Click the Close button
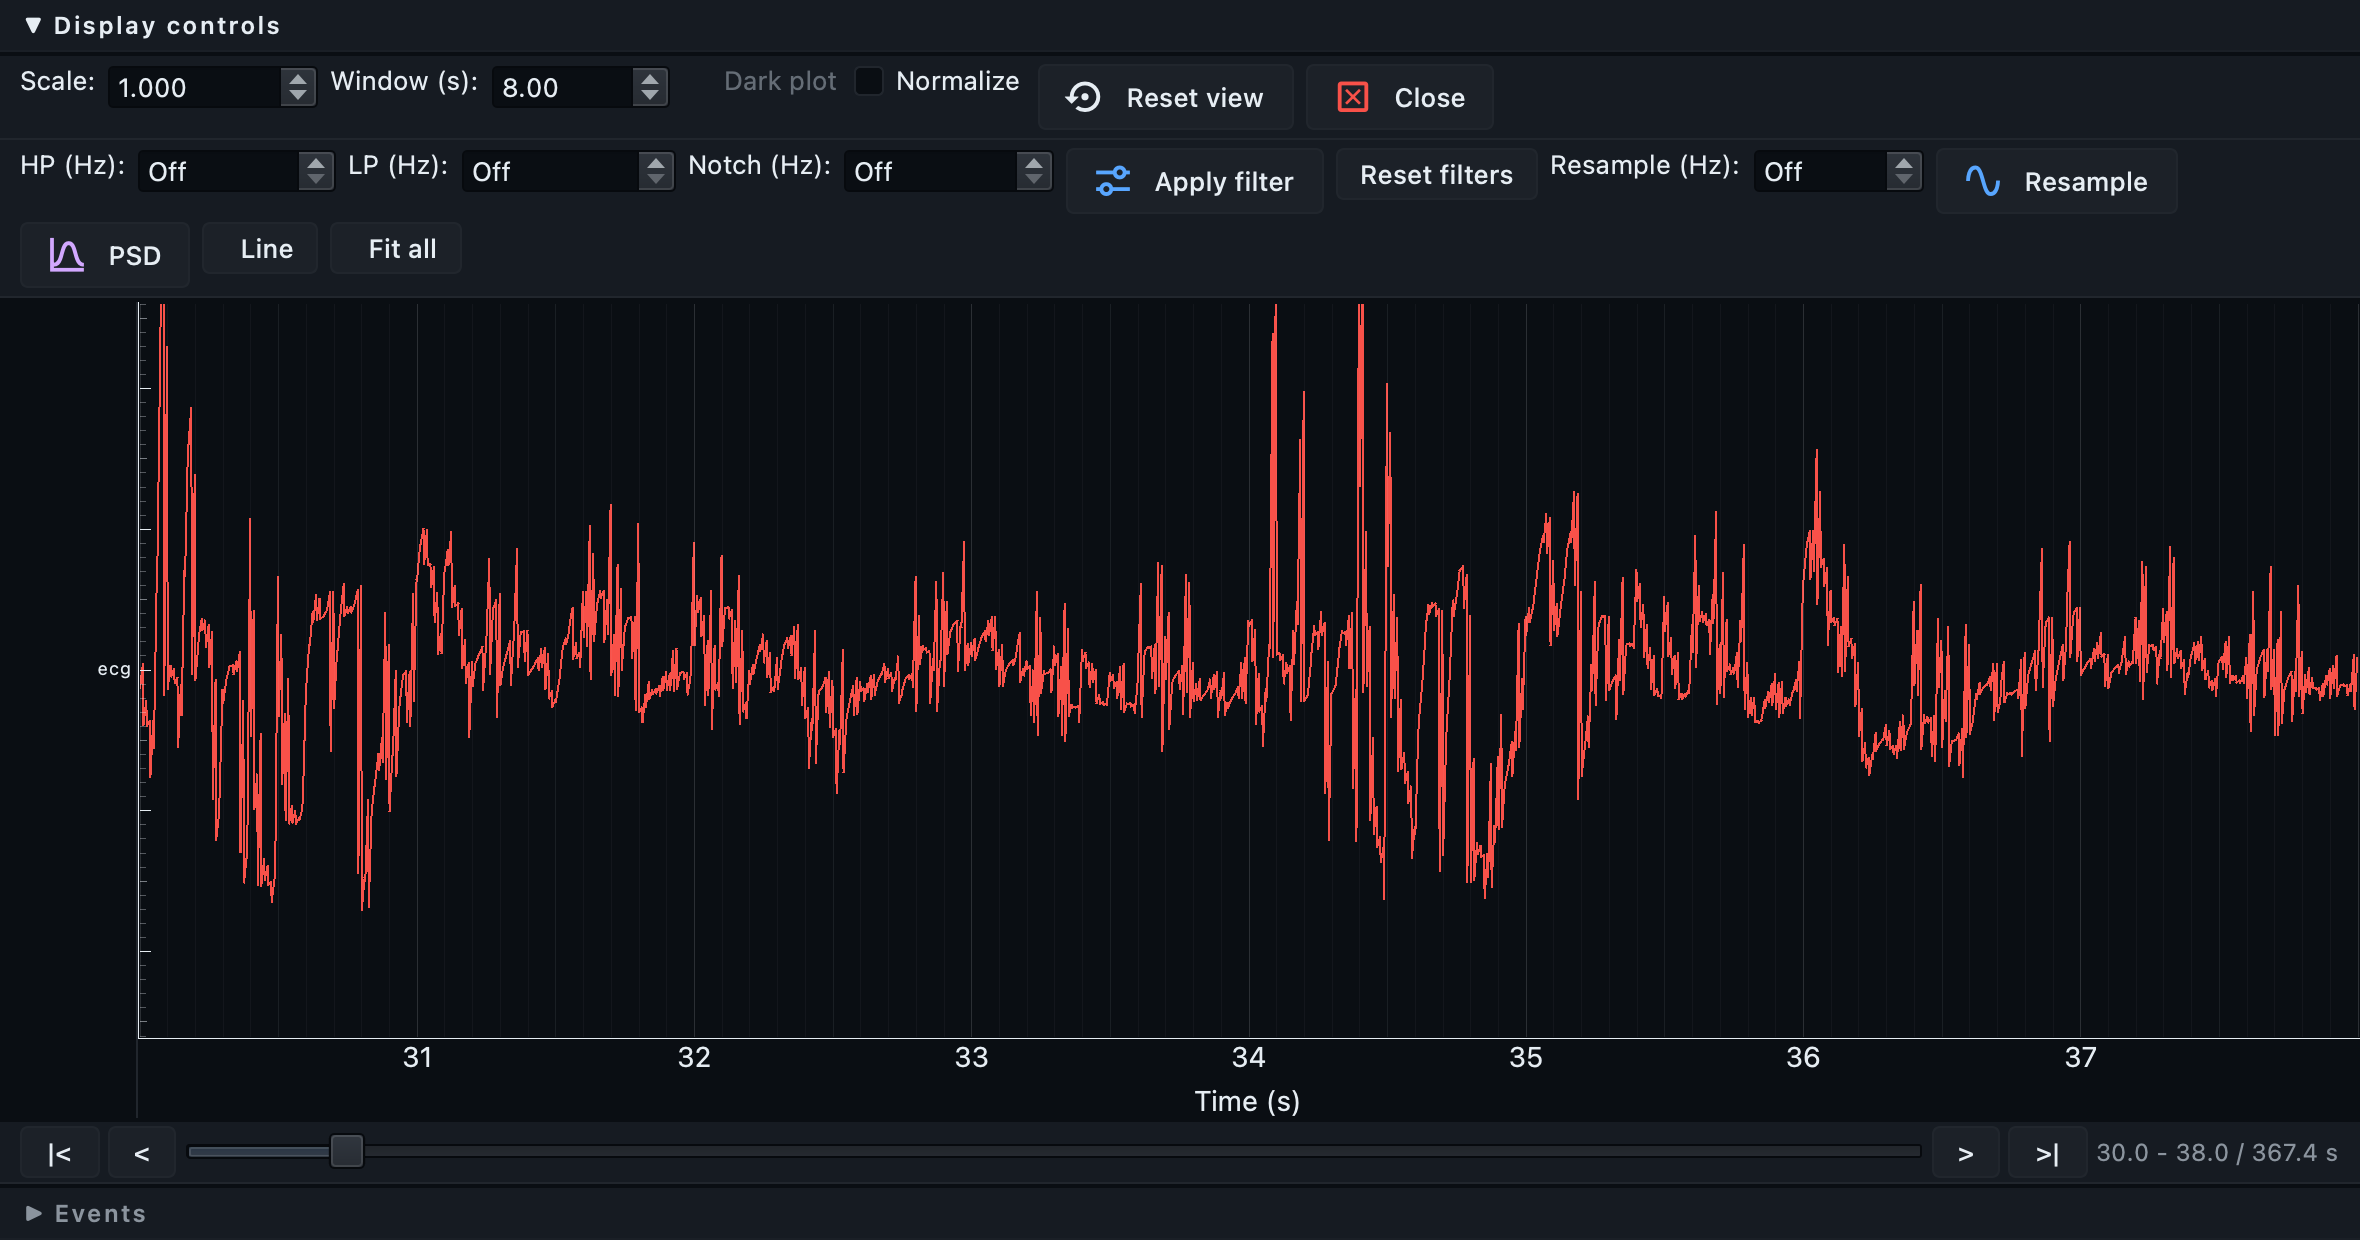 [x=1399, y=97]
